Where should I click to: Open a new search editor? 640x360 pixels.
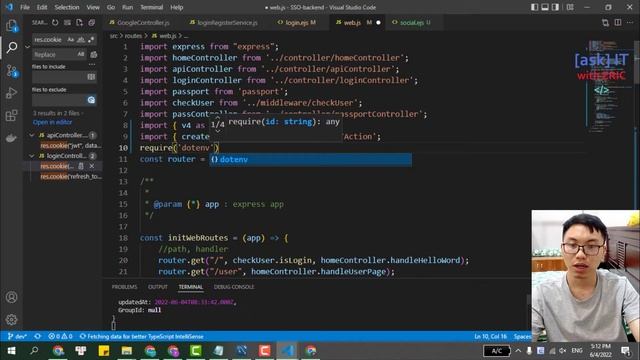coord(80,23)
